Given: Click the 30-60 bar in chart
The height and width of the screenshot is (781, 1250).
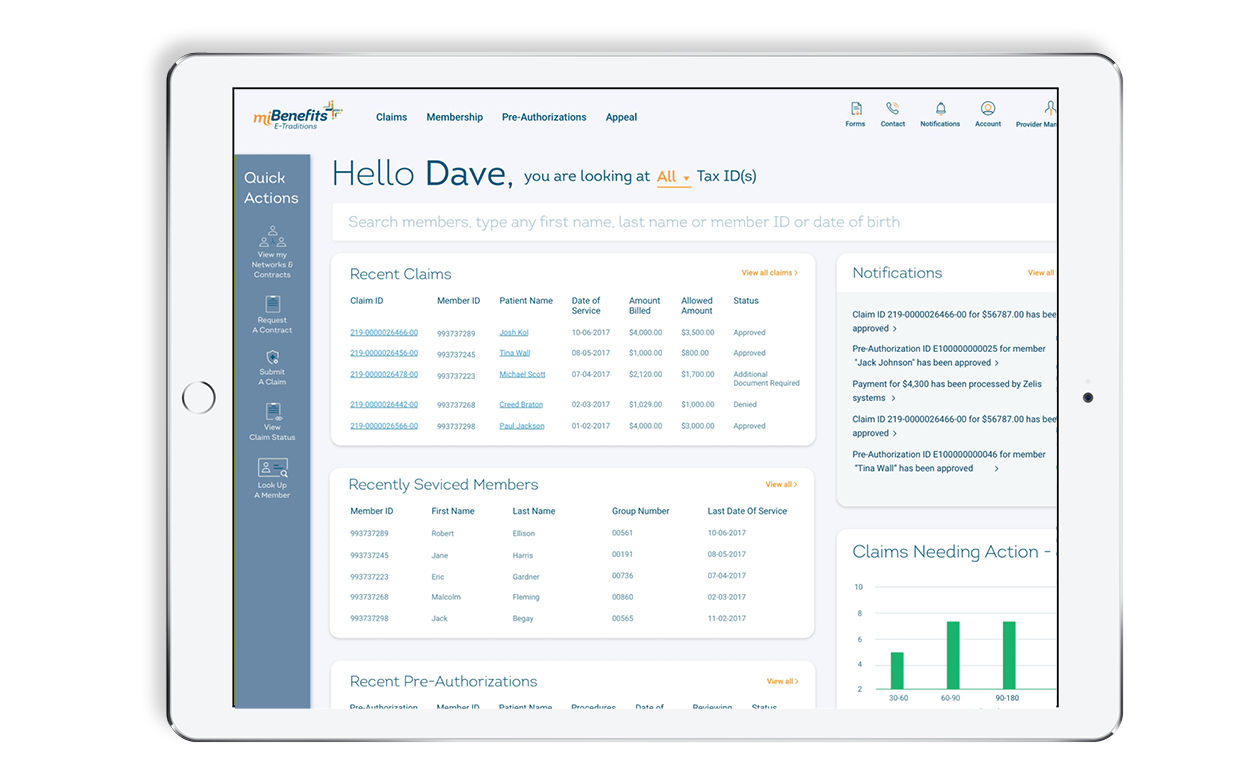Looking at the screenshot, I should [x=897, y=671].
